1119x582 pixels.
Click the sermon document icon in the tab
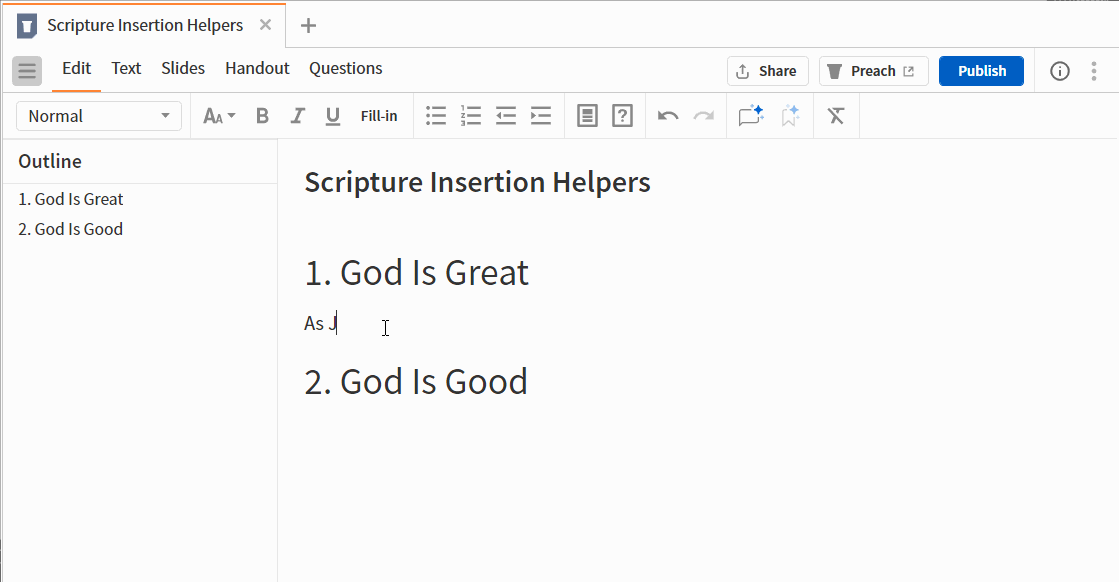click(x=27, y=26)
